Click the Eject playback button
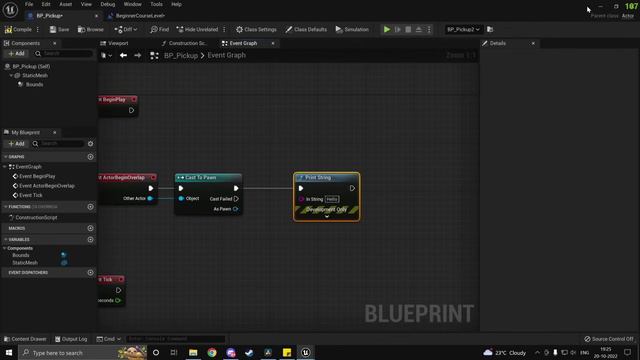The height and width of the screenshot is (360, 640). (418, 29)
